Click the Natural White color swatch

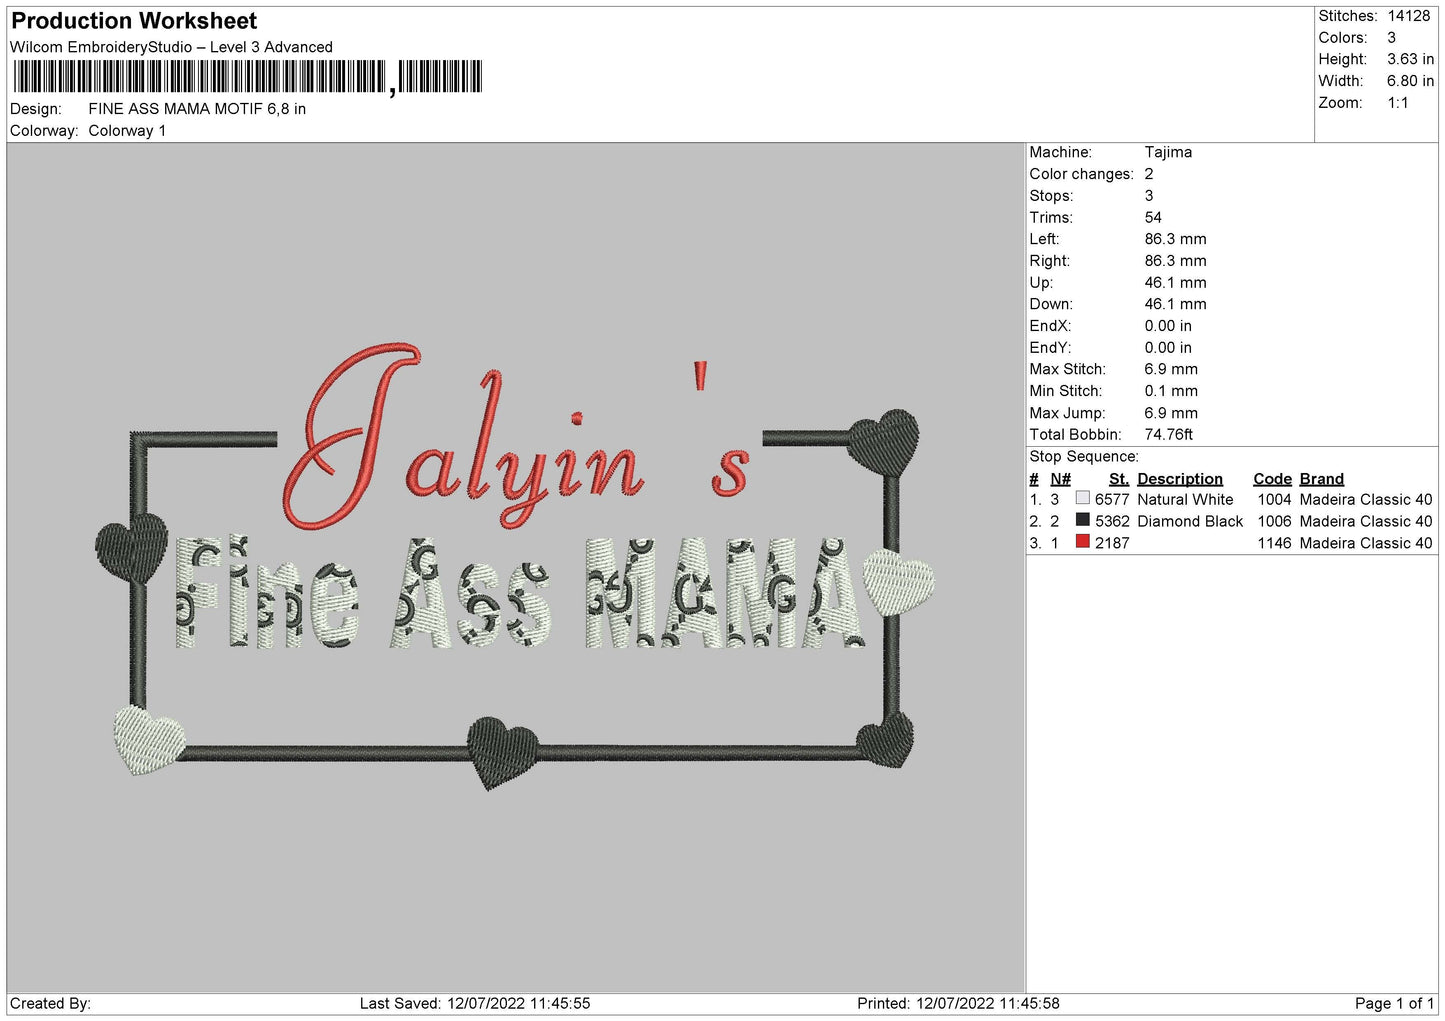[x=1082, y=498]
